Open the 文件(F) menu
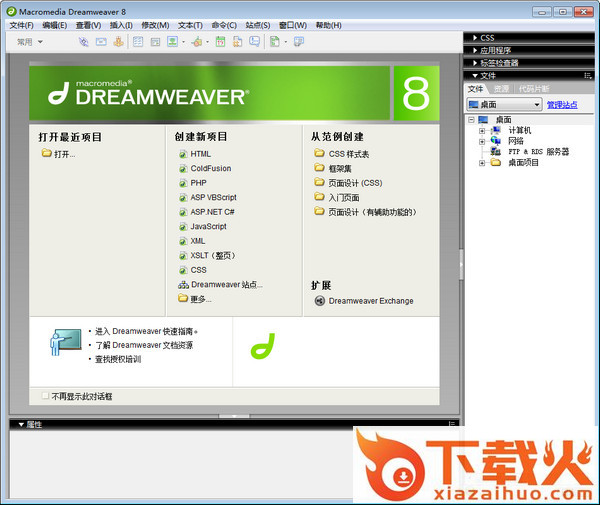This screenshot has height=505, width=600. click(21, 25)
